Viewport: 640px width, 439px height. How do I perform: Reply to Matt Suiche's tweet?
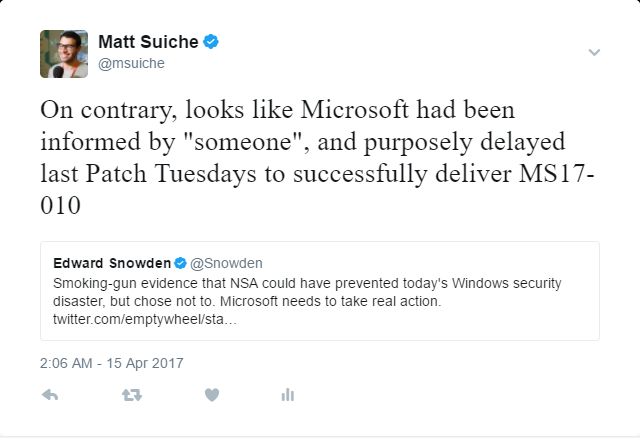(x=50, y=395)
